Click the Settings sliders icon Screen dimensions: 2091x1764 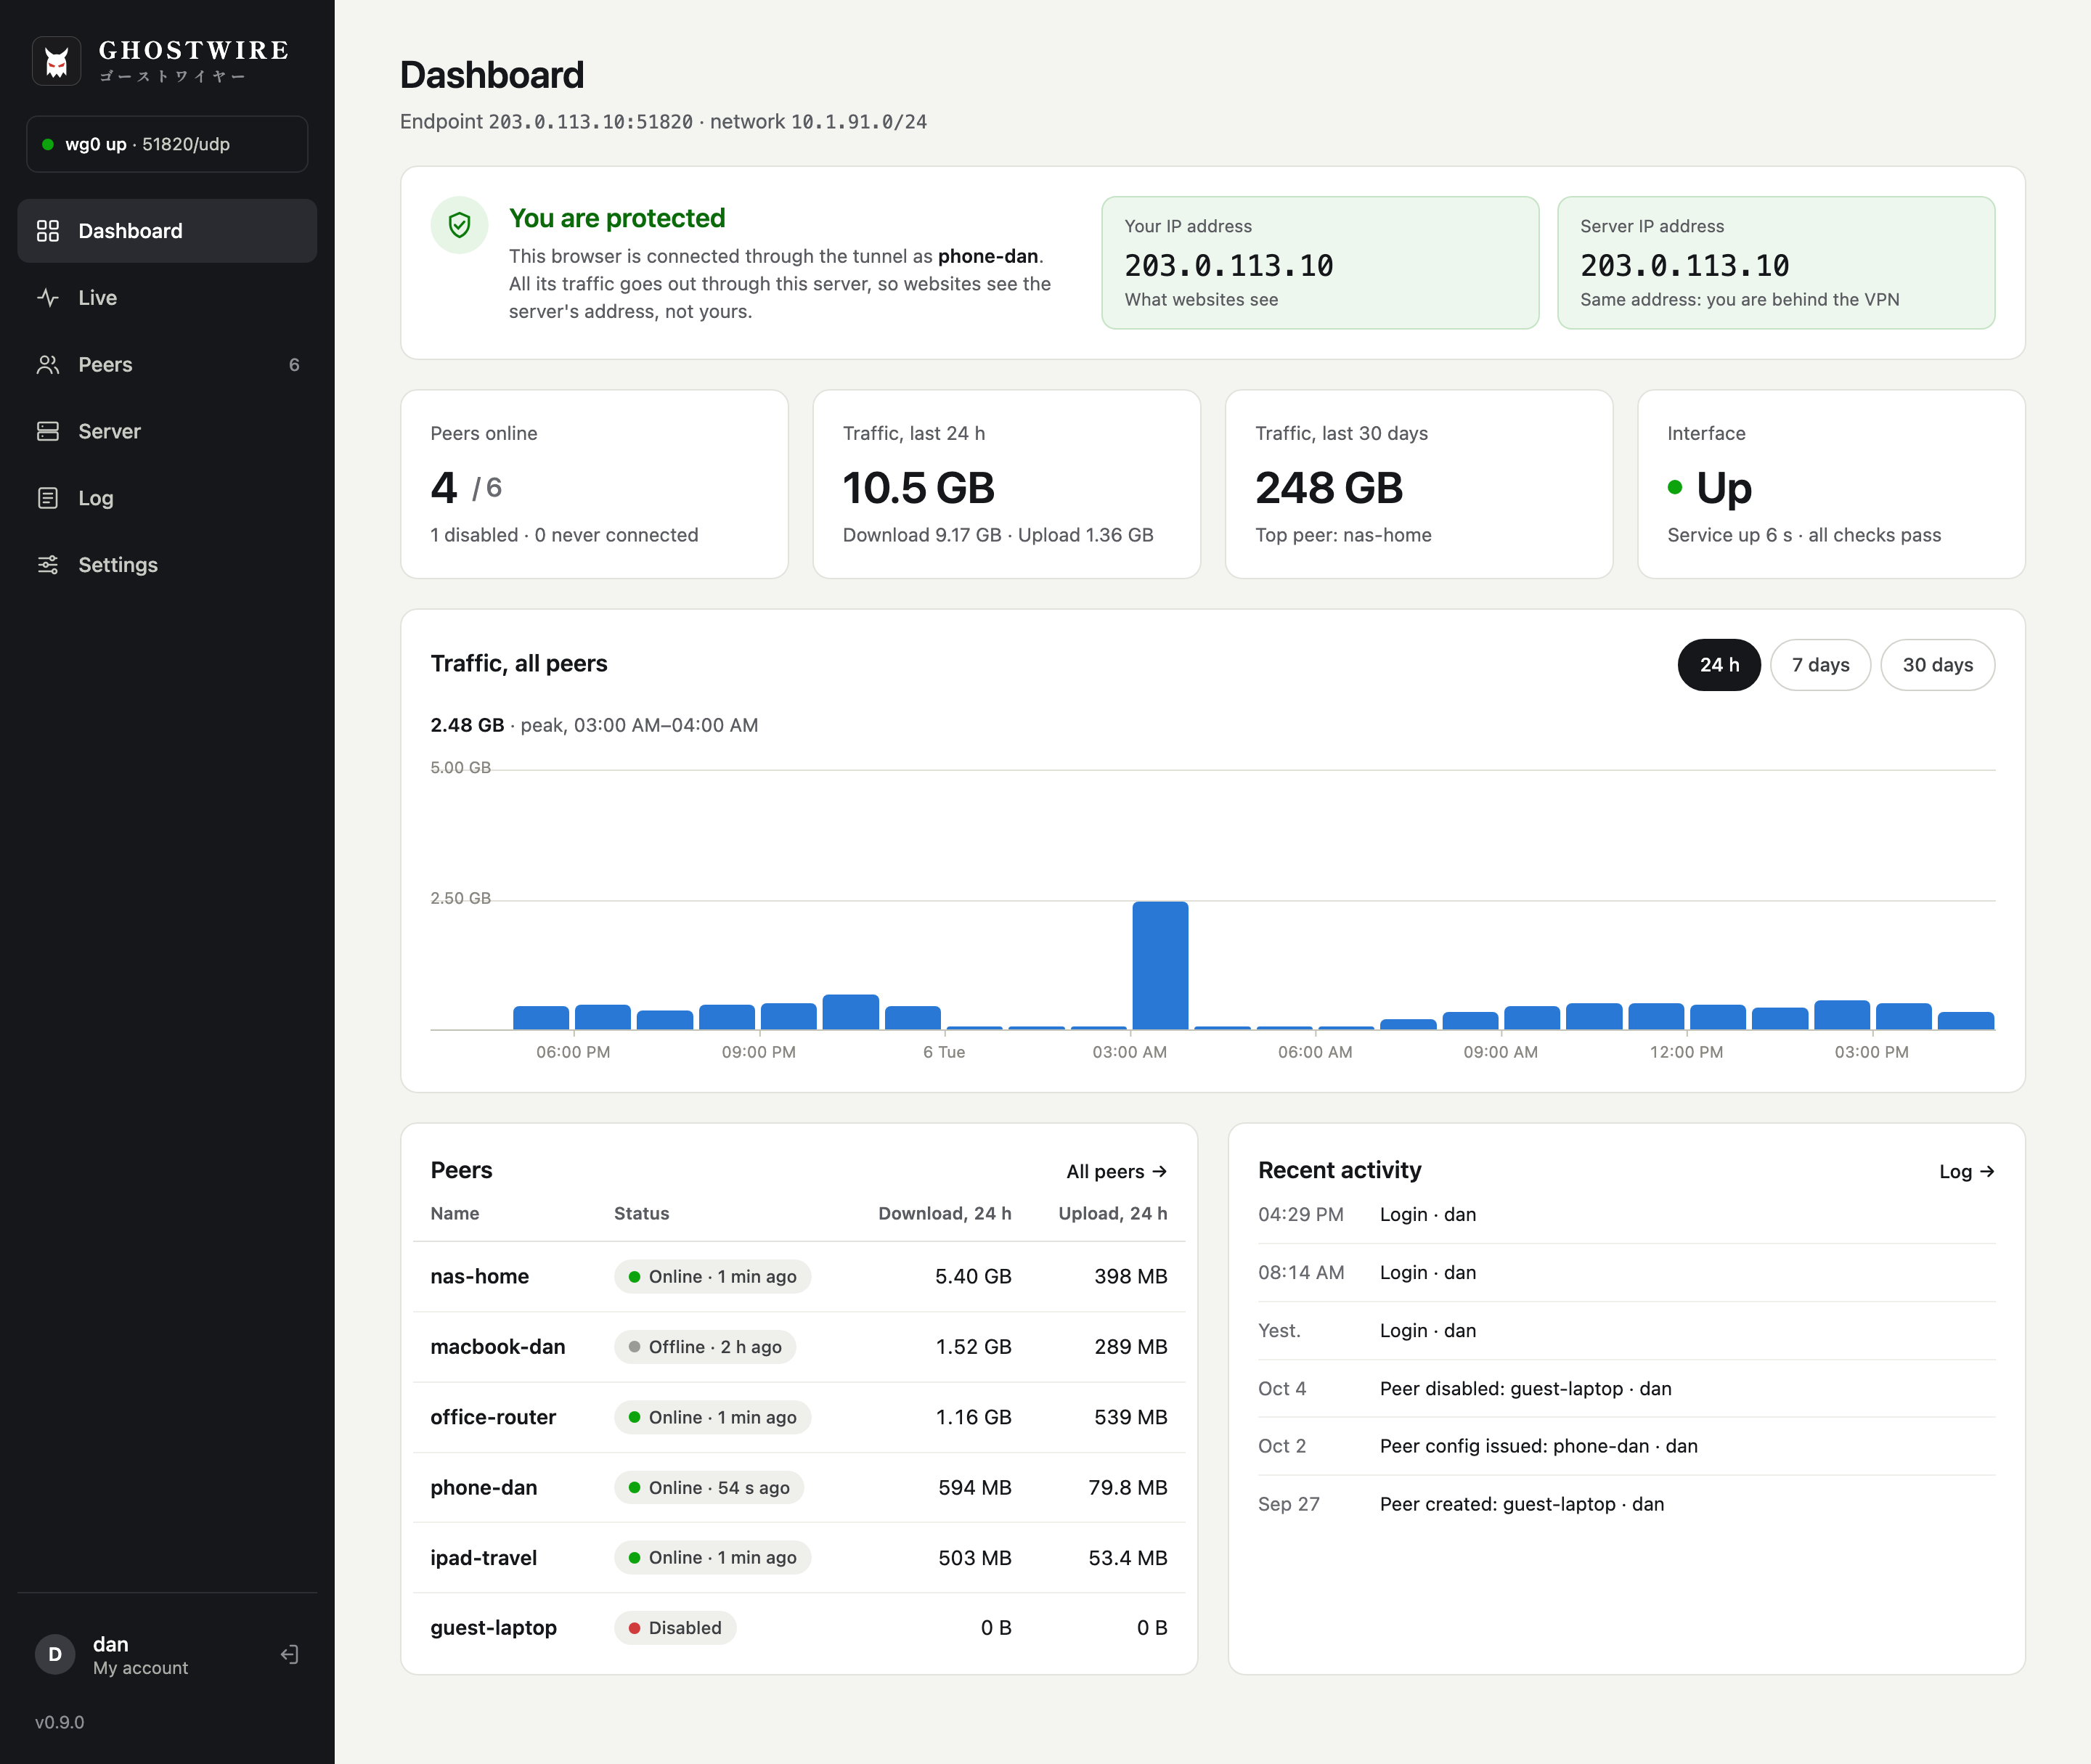[x=48, y=565]
